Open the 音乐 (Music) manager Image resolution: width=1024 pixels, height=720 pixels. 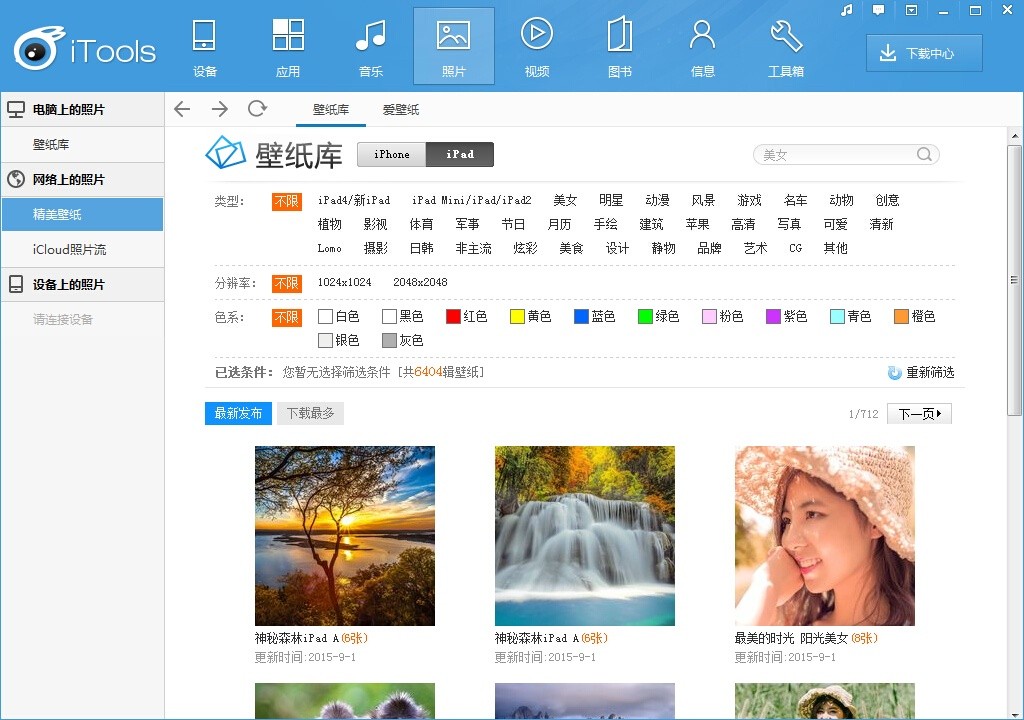tap(371, 45)
